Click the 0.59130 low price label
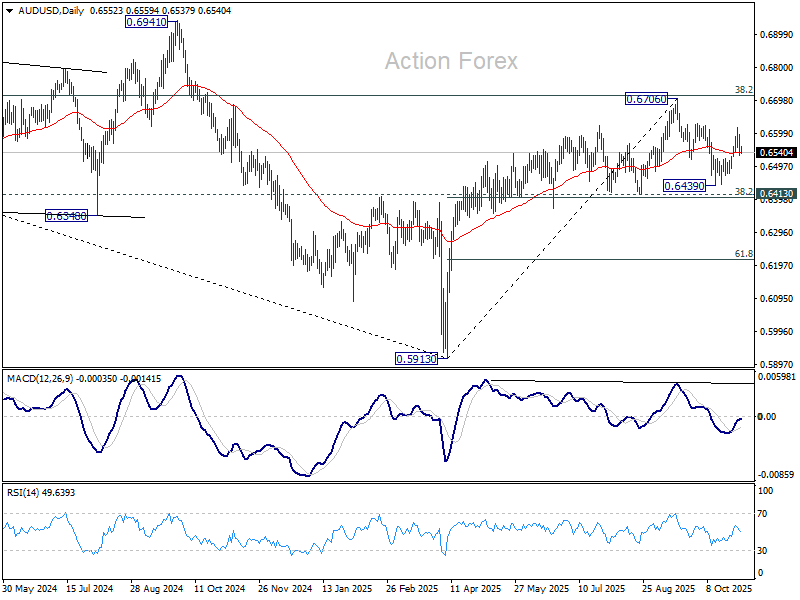 click(x=418, y=357)
